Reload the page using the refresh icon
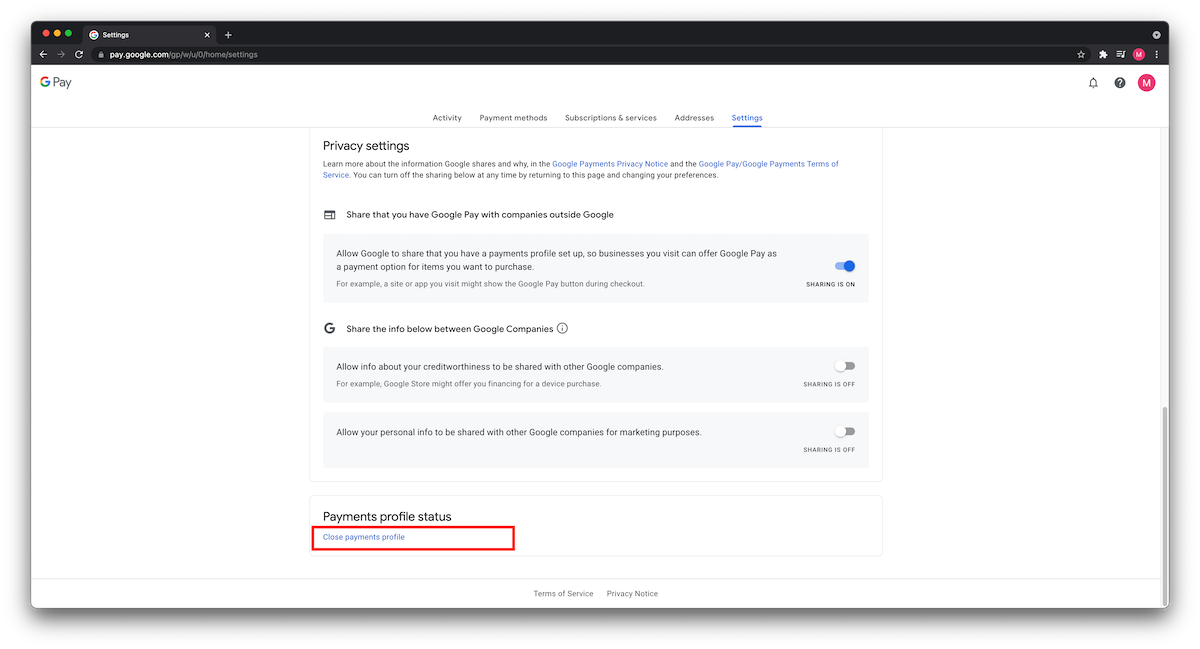Image resolution: width=1200 pixels, height=649 pixels. tap(79, 54)
